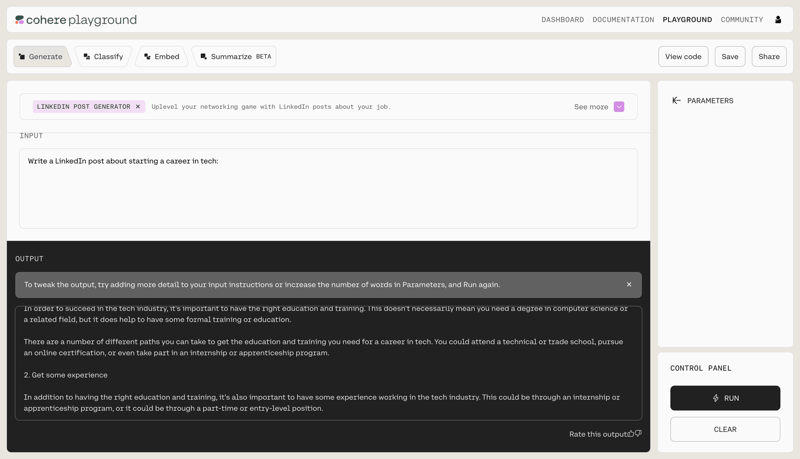
Task: Open the Embed tab
Action: [162, 57]
